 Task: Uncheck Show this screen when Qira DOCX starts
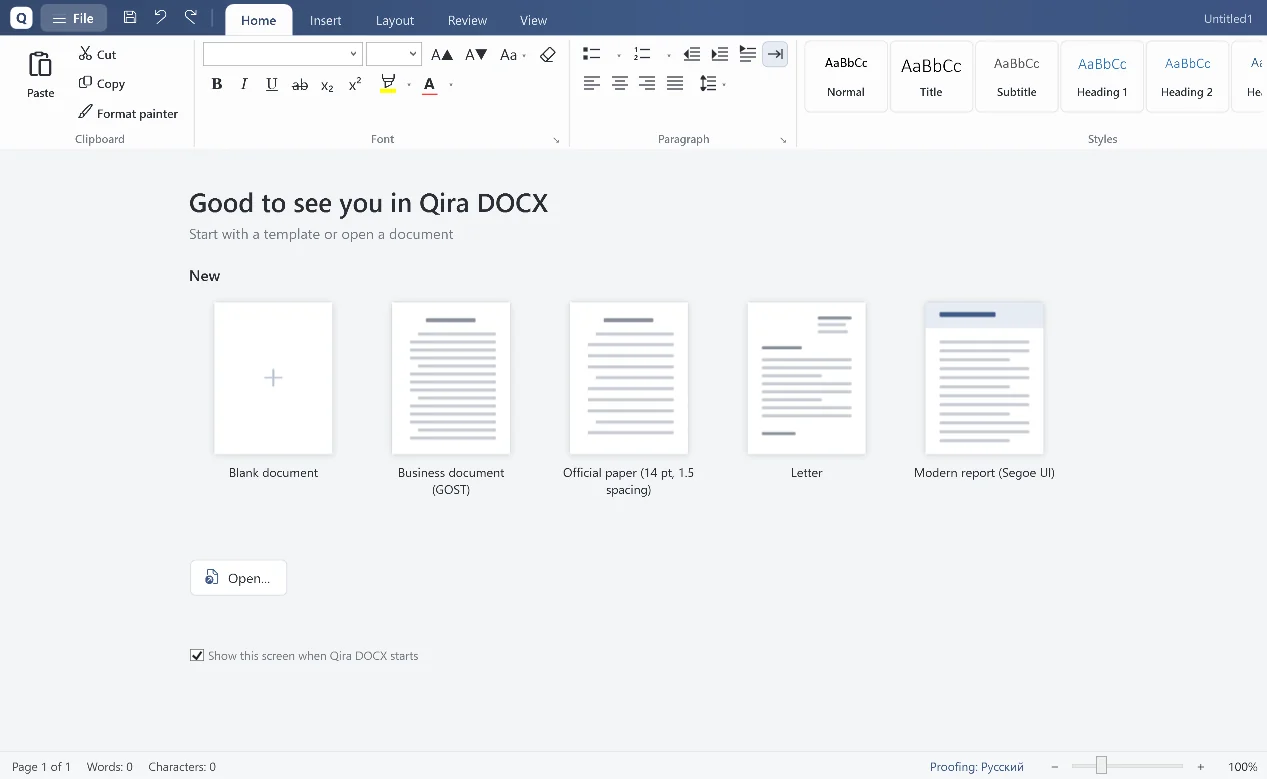pyautogui.click(x=197, y=656)
